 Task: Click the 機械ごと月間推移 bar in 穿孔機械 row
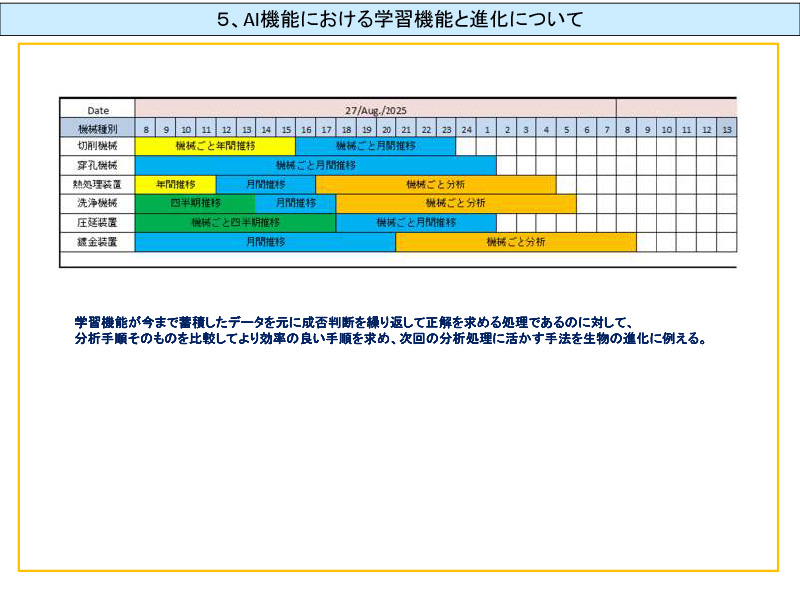click(x=315, y=165)
